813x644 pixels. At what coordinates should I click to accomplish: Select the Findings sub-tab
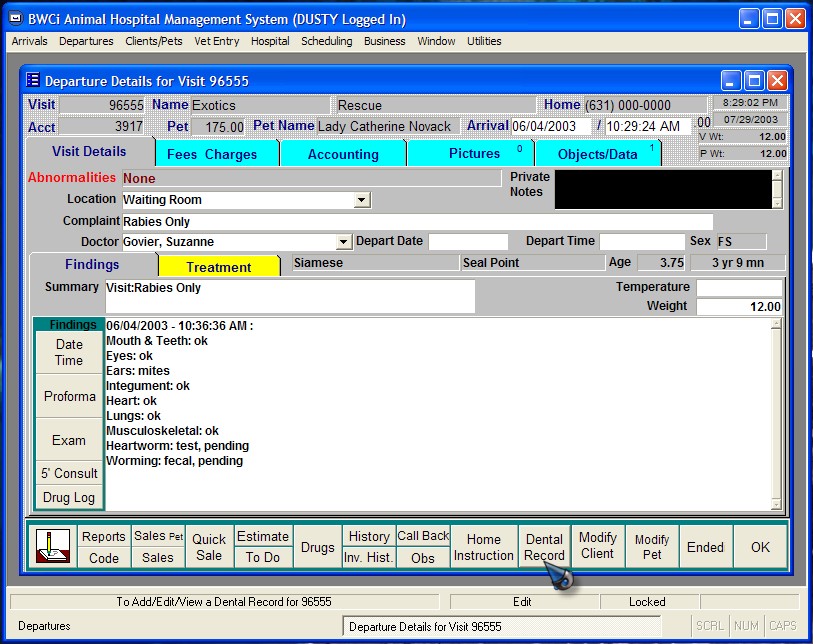pos(92,264)
